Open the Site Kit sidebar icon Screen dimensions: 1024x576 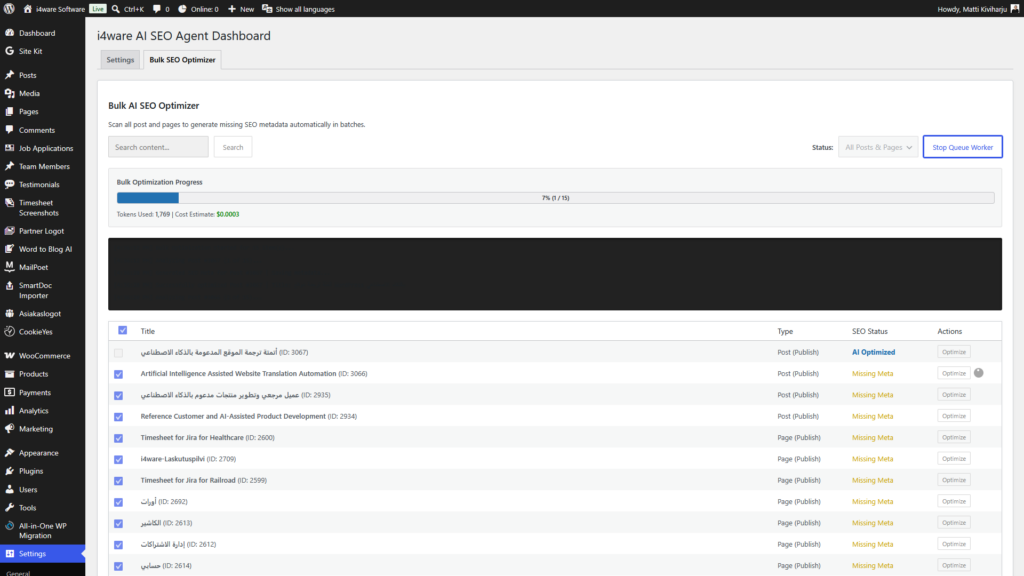(x=10, y=51)
